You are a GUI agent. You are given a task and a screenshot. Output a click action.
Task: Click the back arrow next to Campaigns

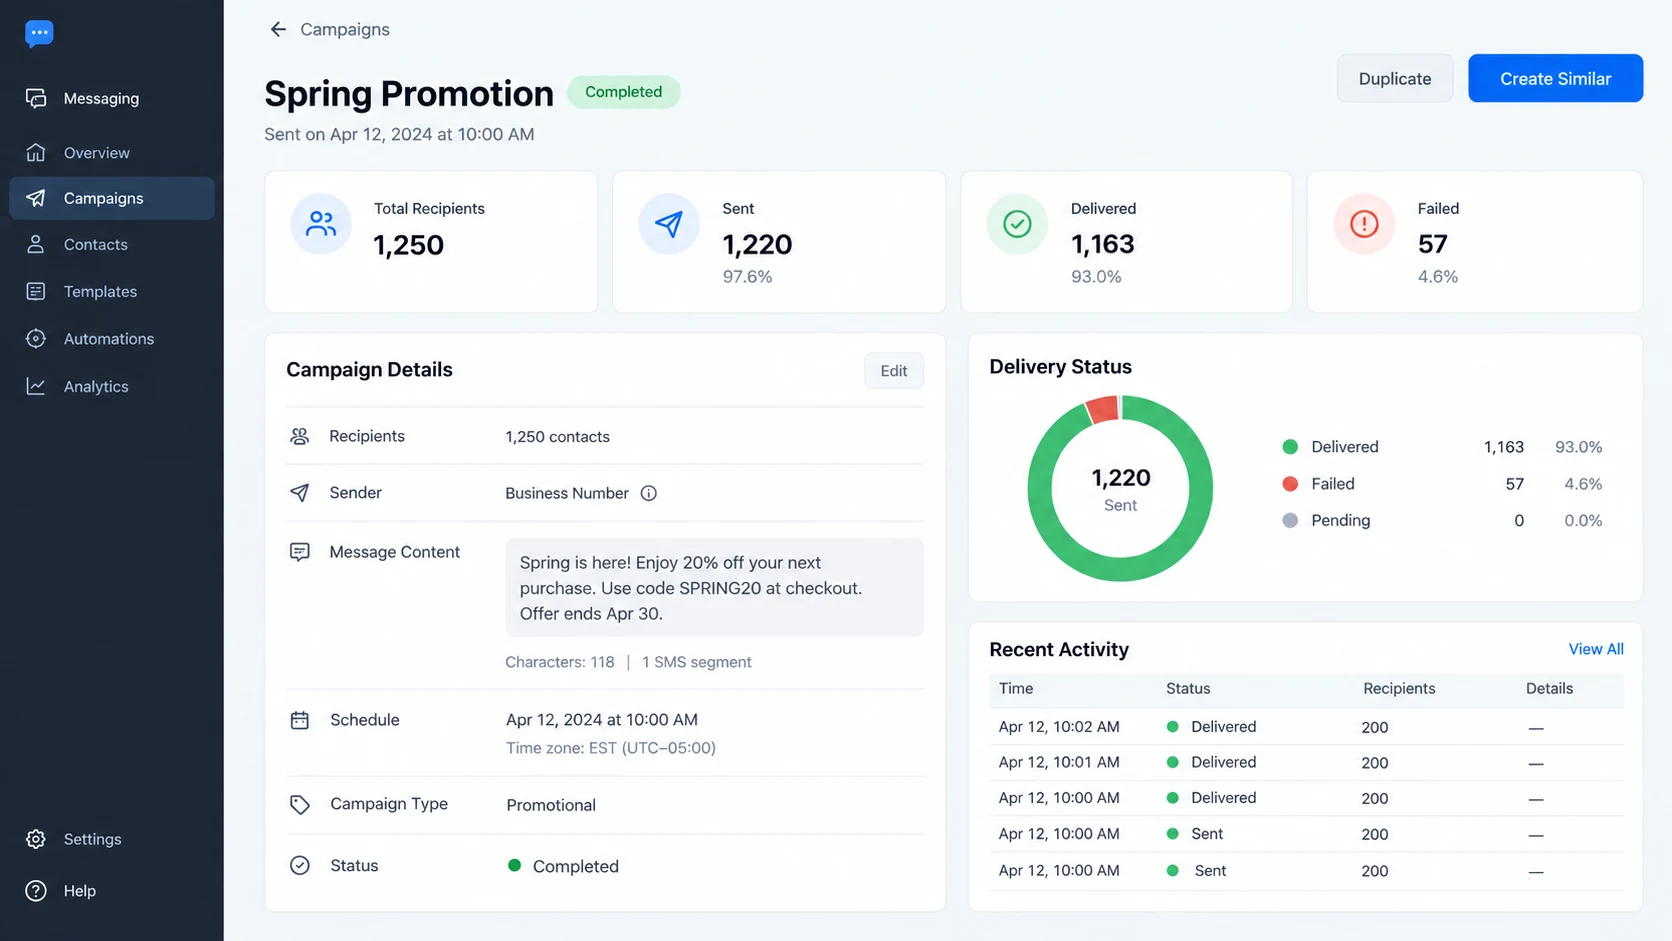point(278,29)
